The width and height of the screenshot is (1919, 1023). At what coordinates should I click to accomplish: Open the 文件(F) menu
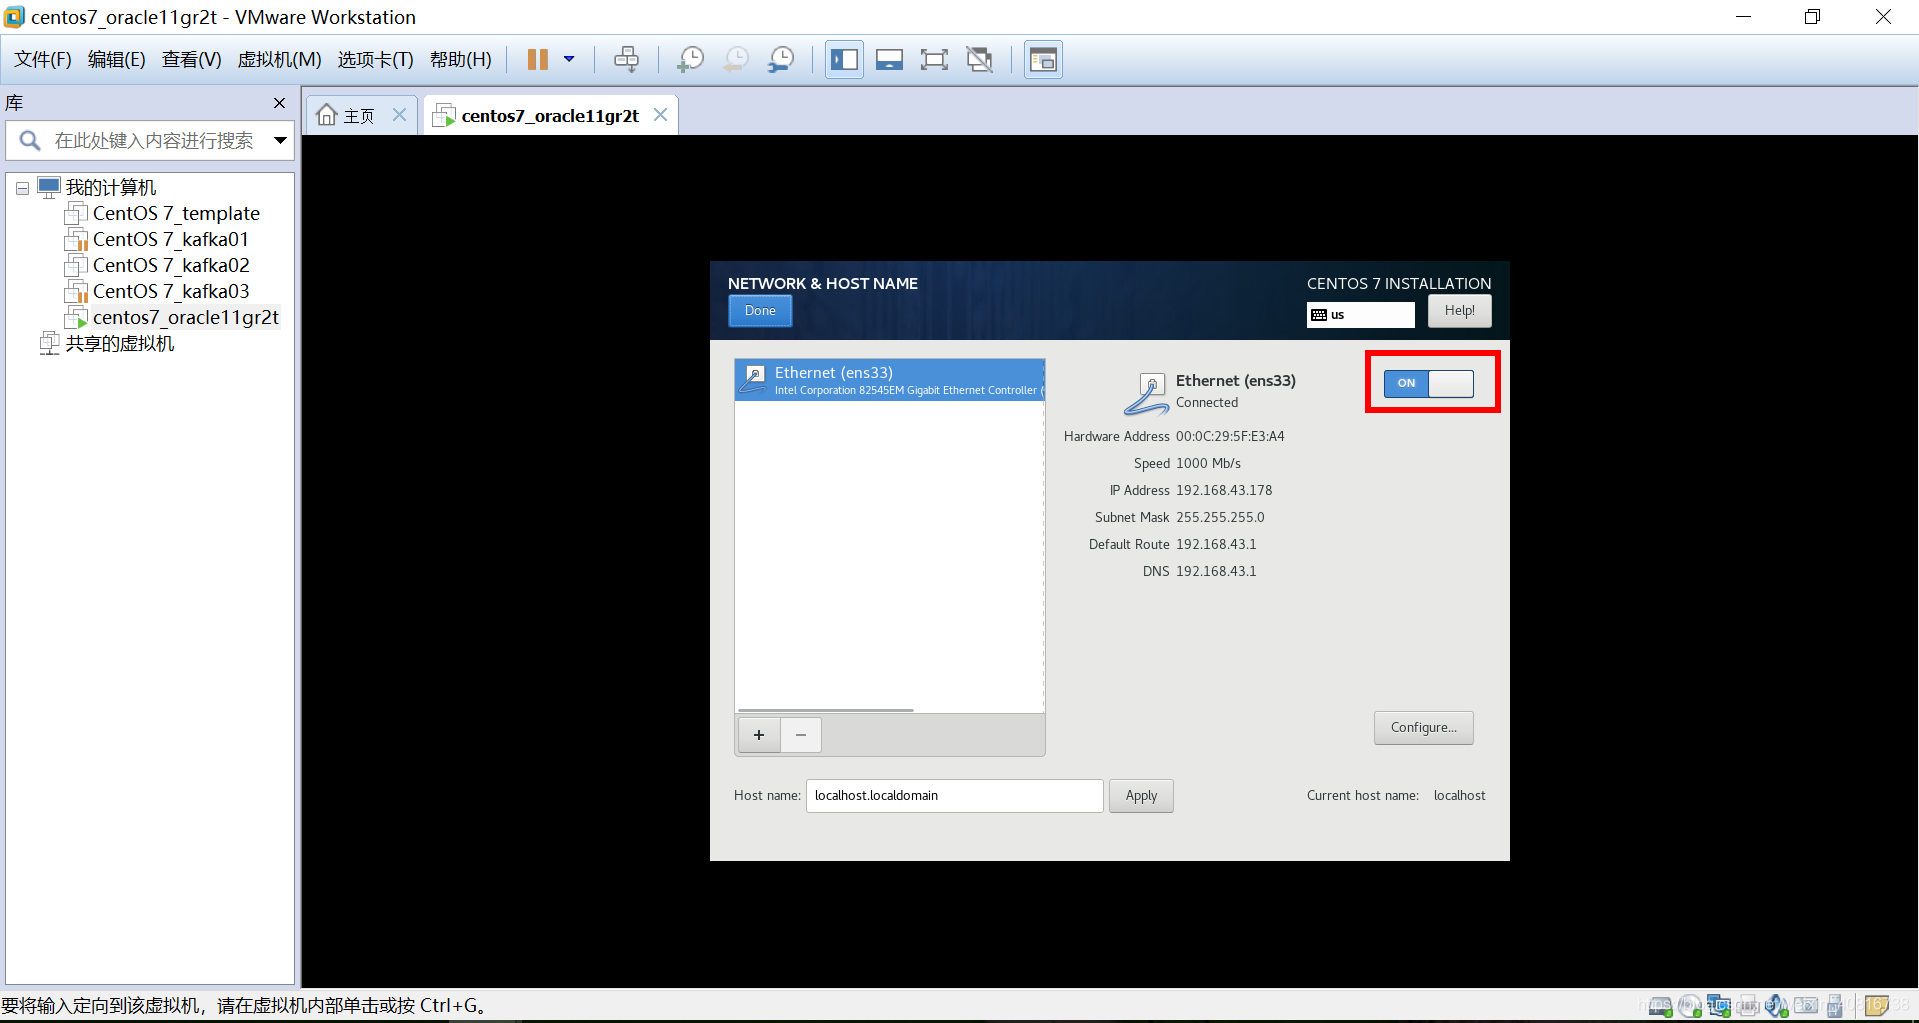[43, 60]
